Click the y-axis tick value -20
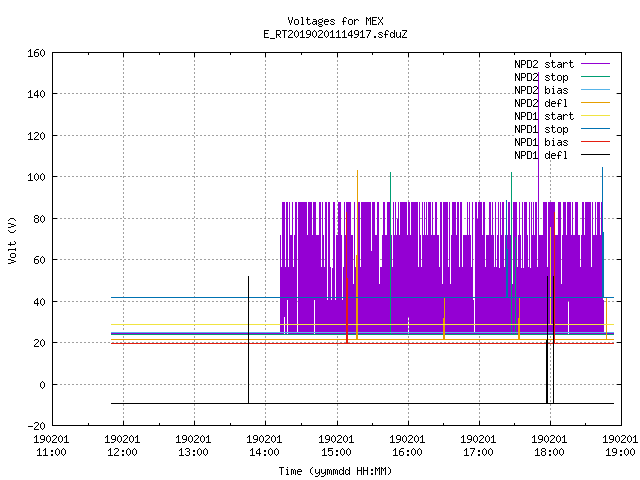The width and height of the screenshot is (640, 480). (36, 426)
